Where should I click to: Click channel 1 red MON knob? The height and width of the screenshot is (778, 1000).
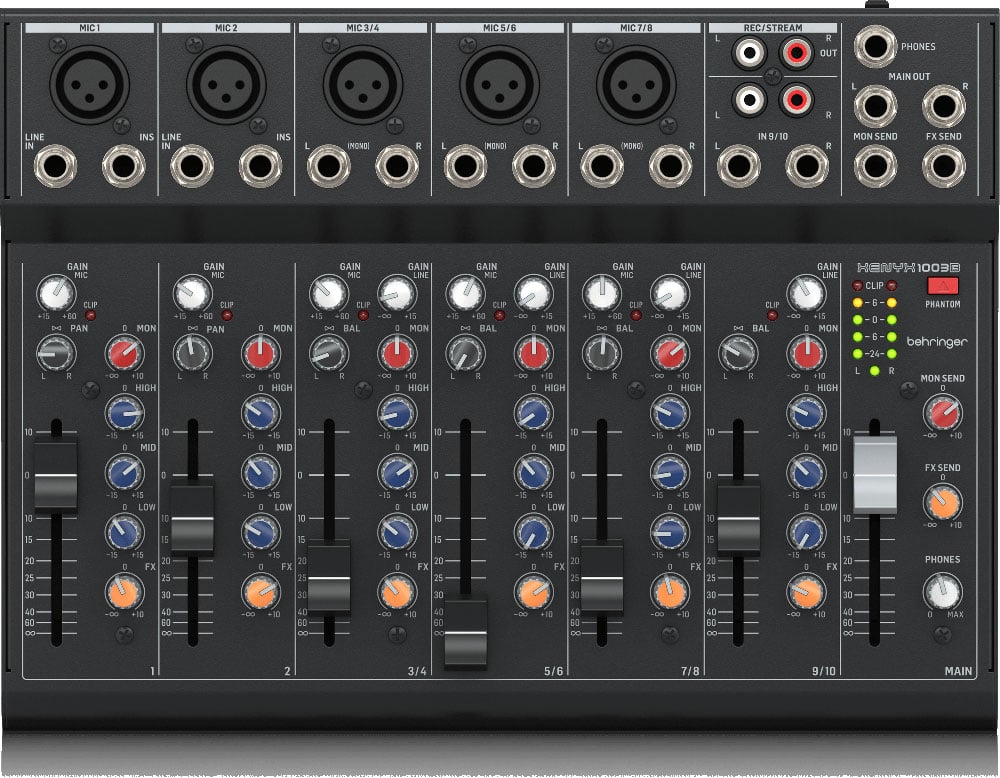[x=124, y=353]
